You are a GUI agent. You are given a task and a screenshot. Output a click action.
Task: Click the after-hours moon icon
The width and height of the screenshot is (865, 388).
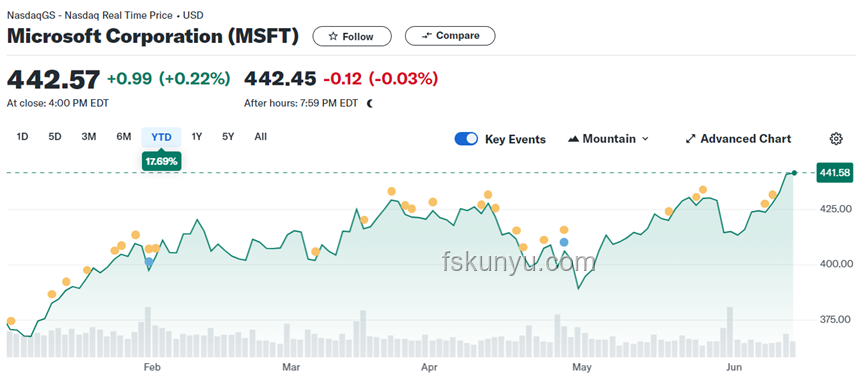[370, 103]
